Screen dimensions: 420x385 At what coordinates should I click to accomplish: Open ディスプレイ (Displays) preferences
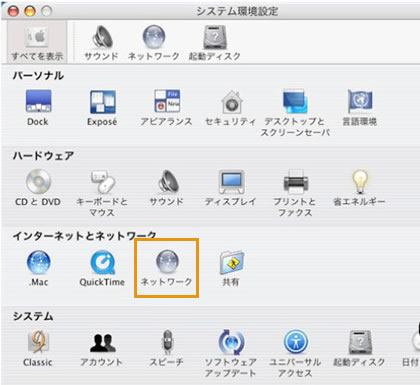(x=231, y=187)
